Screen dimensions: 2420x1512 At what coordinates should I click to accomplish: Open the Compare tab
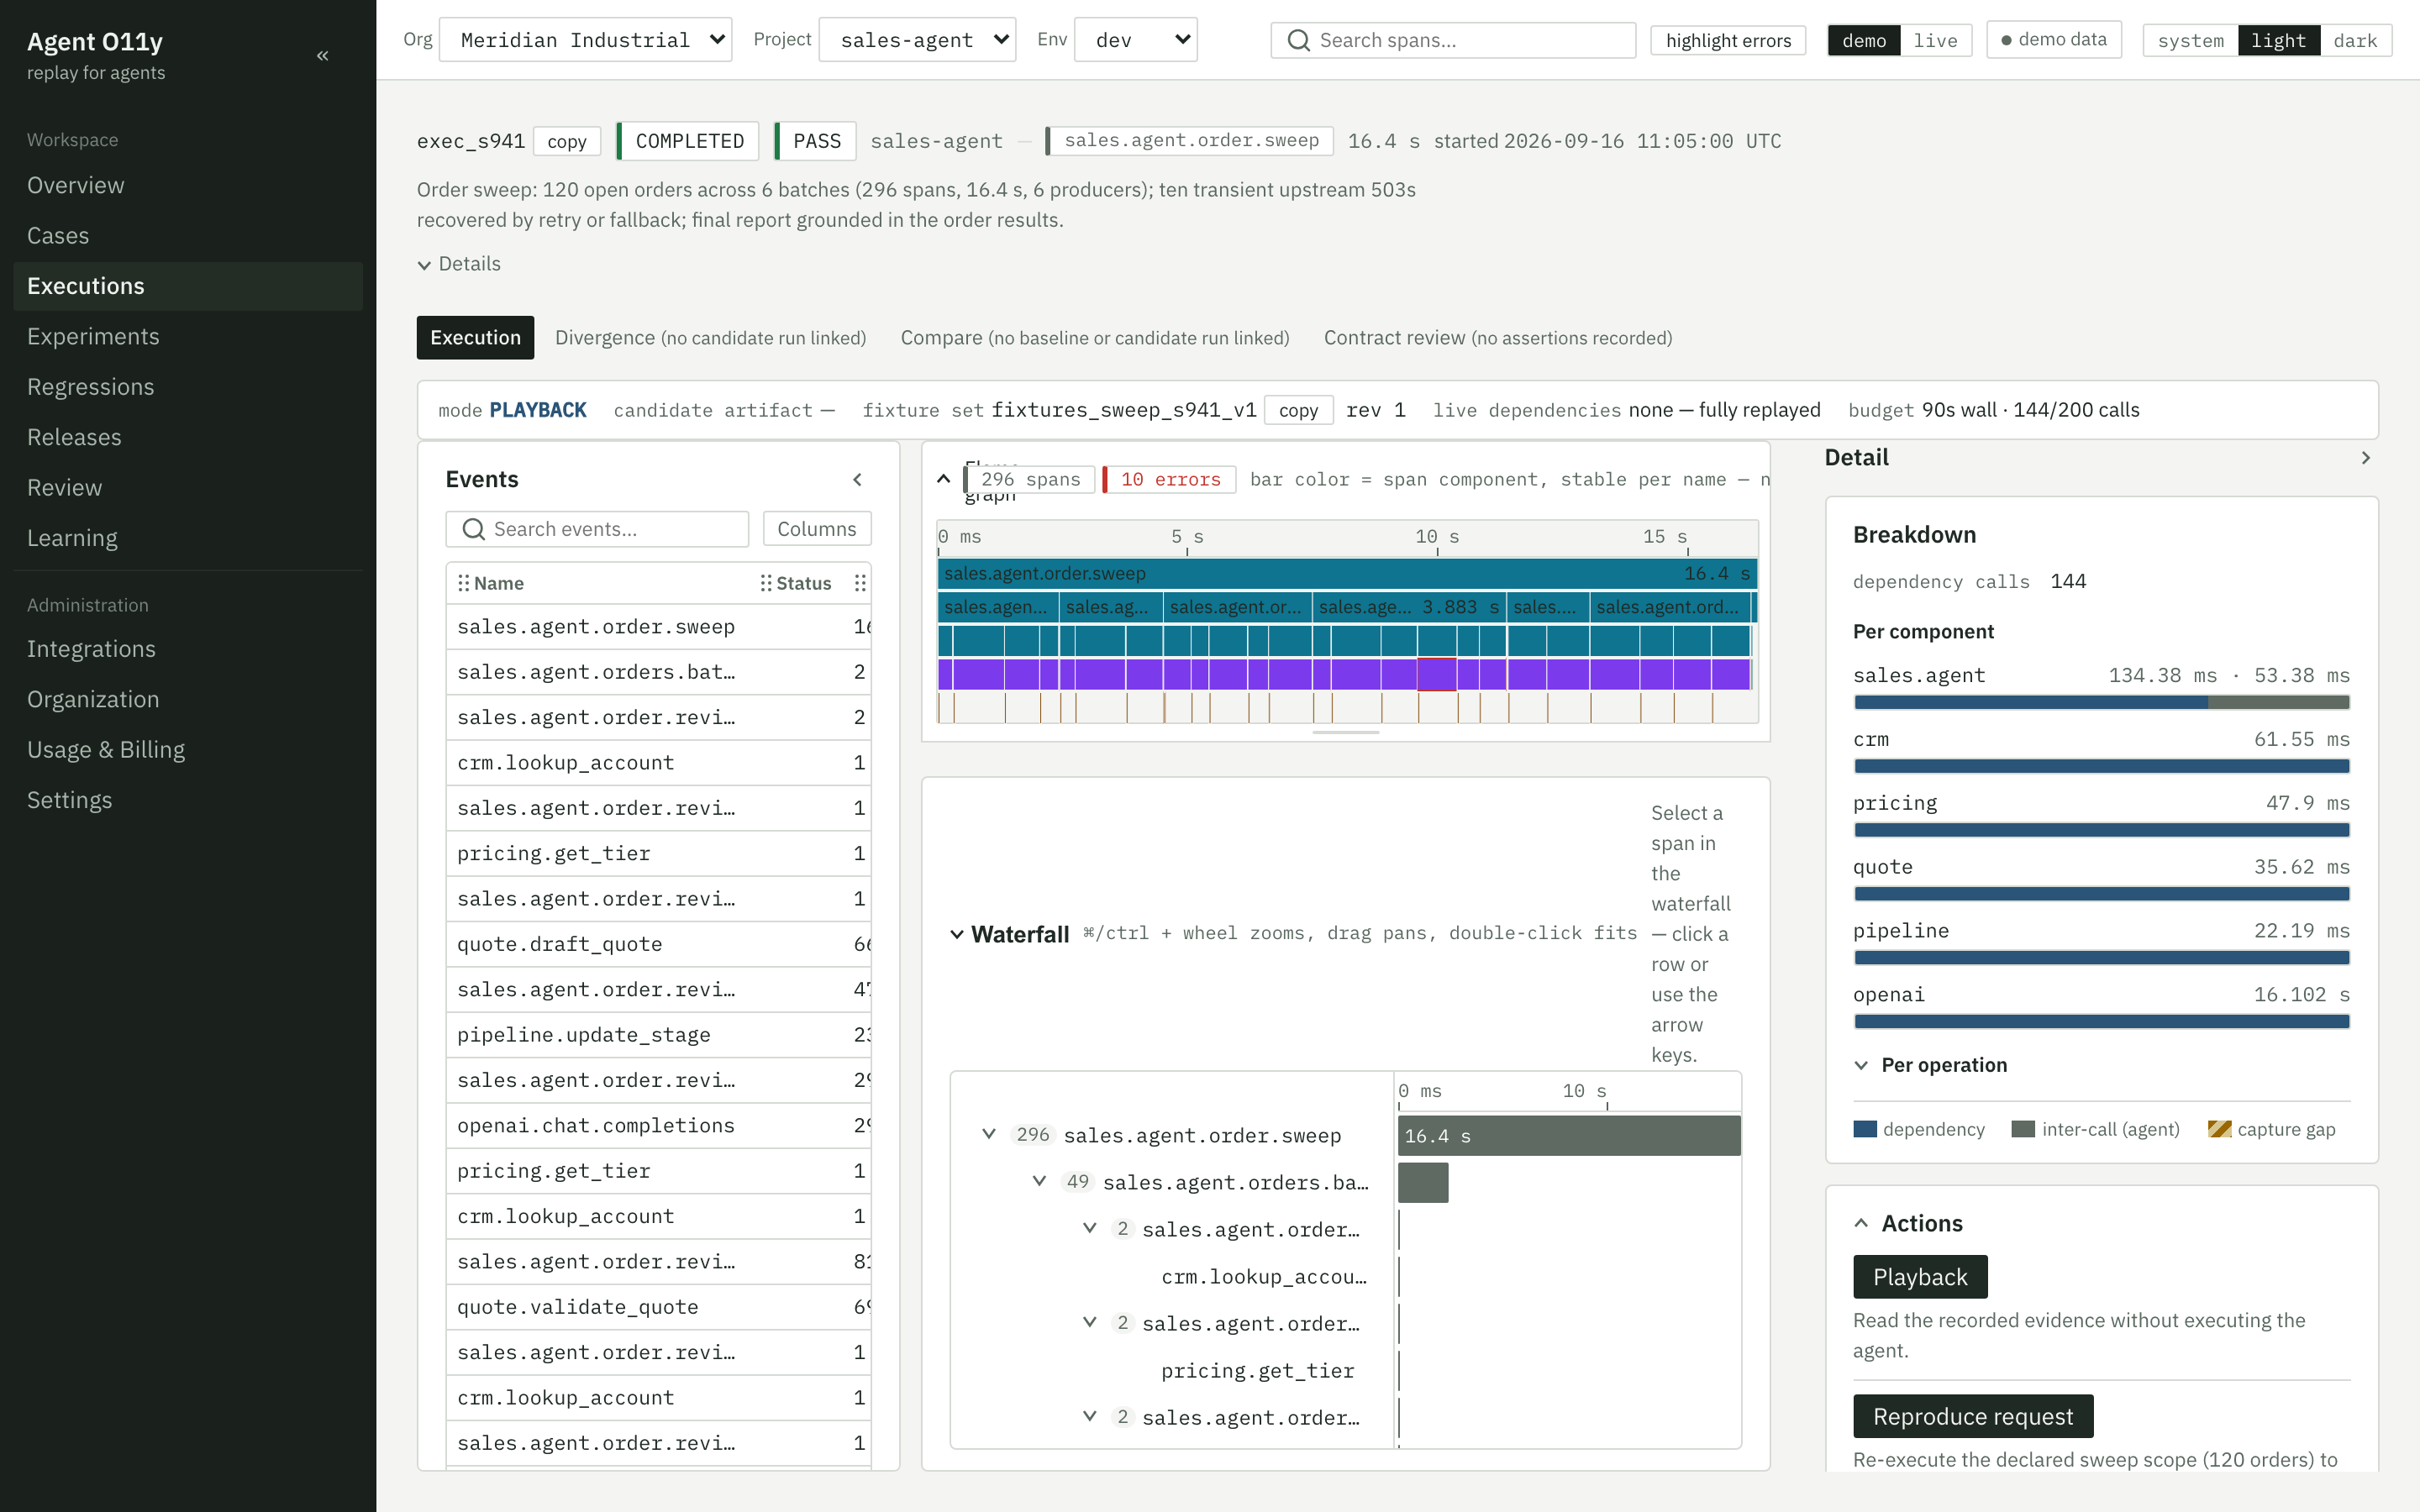coord(1095,338)
